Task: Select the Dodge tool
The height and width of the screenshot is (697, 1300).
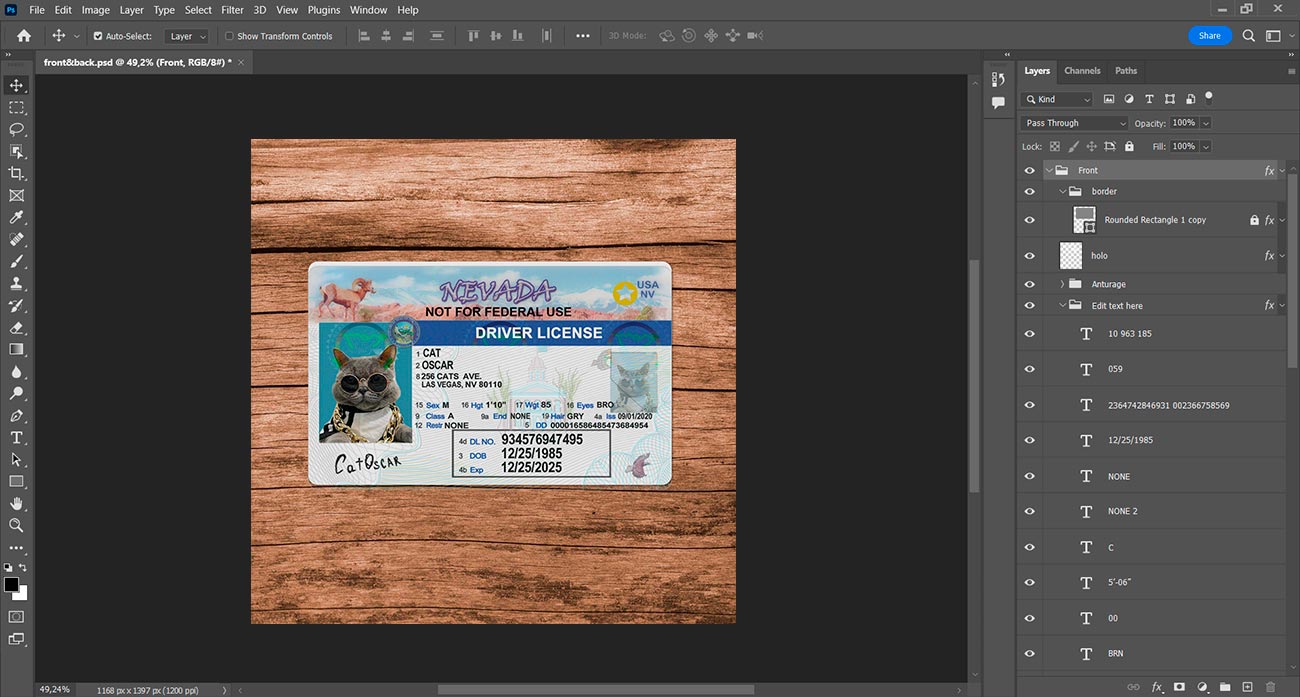Action: click(x=16, y=394)
